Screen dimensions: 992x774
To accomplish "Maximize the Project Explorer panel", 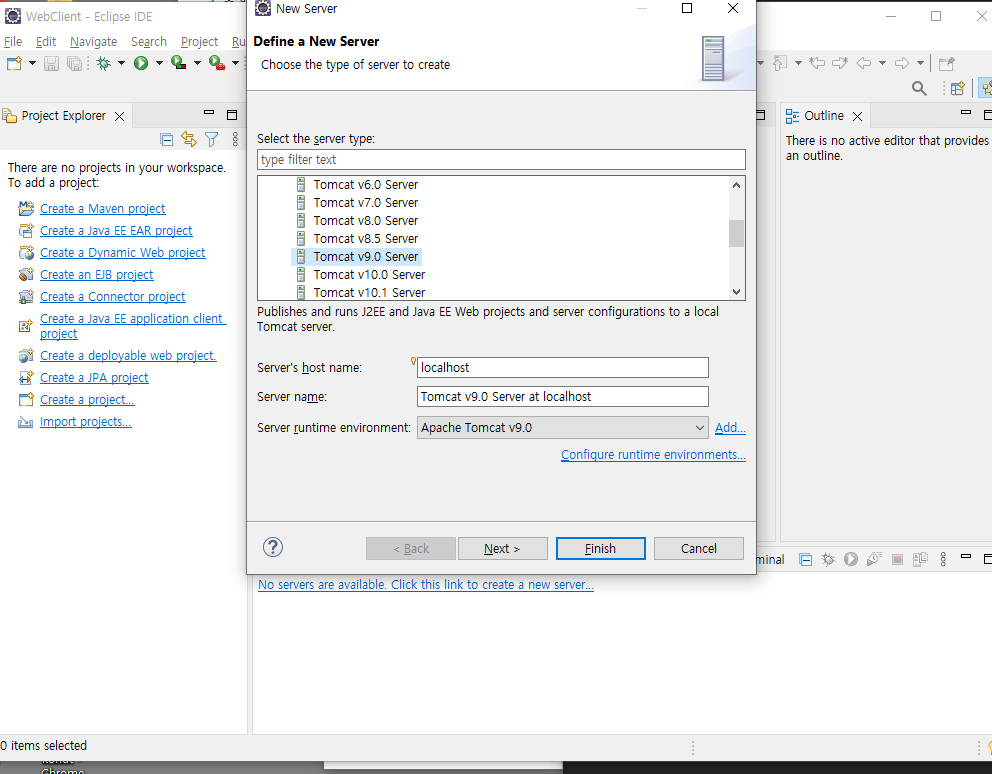I will [x=232, y=115].
